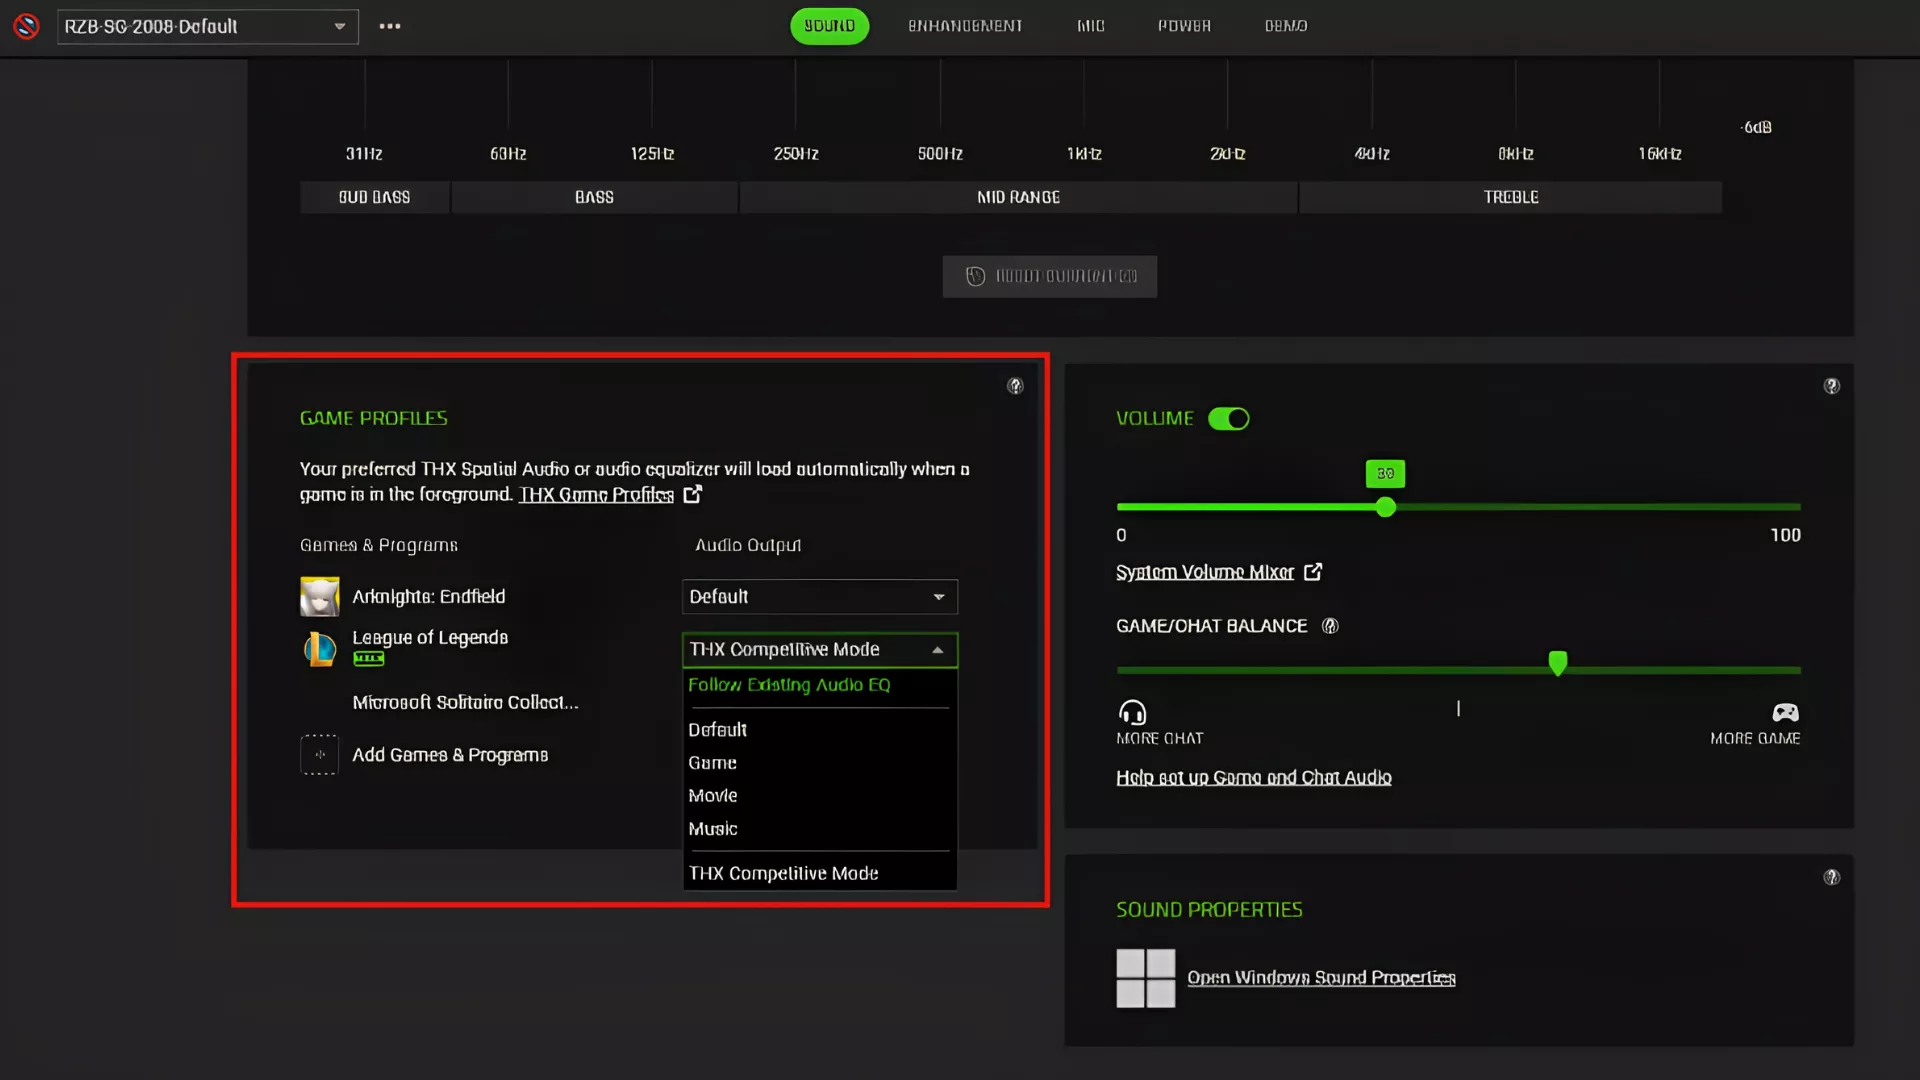The image size is (1920, 1080).
Task: Open the THX Game Profiles link
Action: click(596, 495)
